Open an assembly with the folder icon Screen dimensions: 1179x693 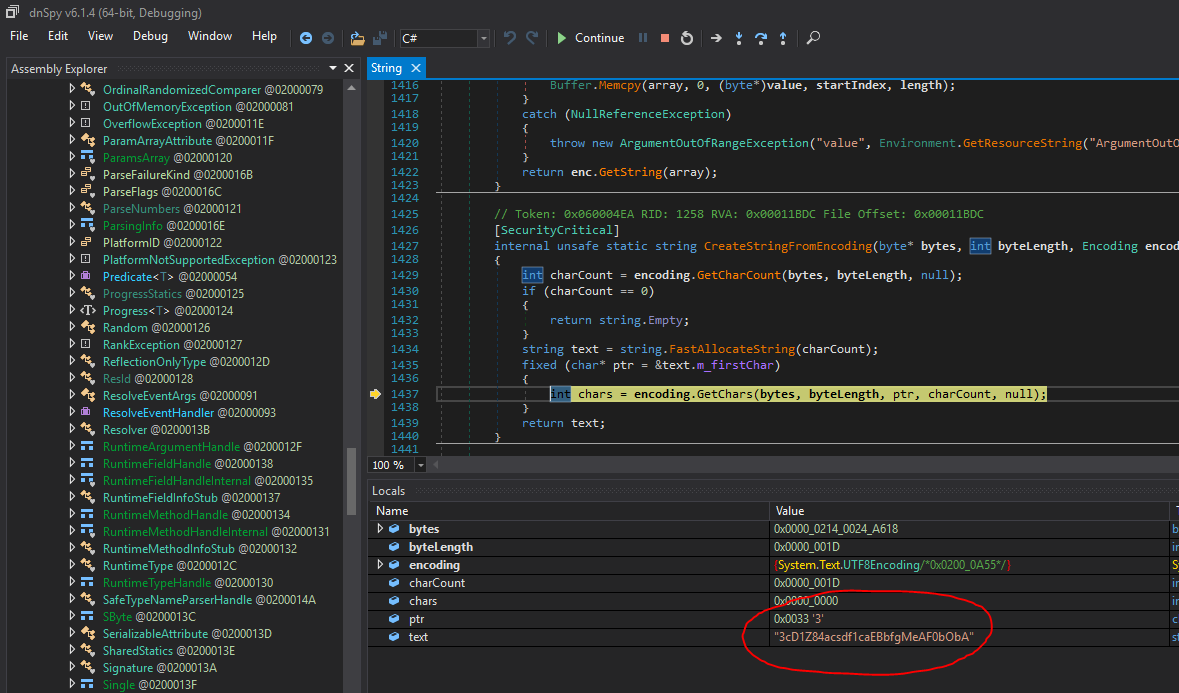pos(357,38)
